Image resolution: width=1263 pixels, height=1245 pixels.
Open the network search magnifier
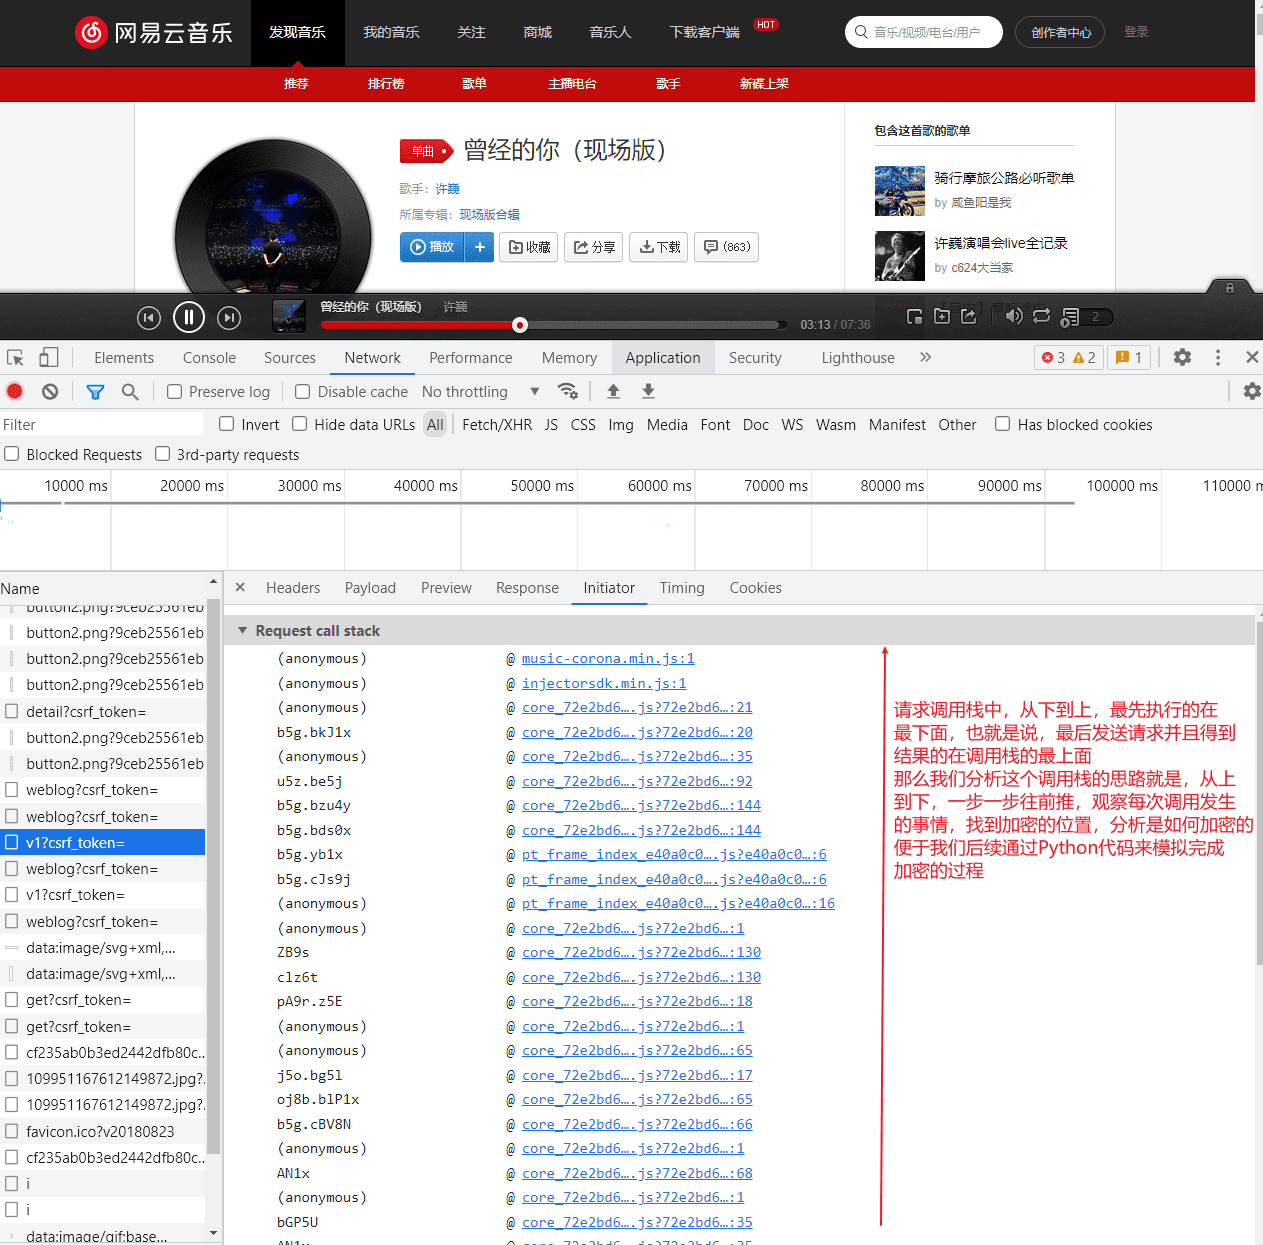click(x=130, y=391)
